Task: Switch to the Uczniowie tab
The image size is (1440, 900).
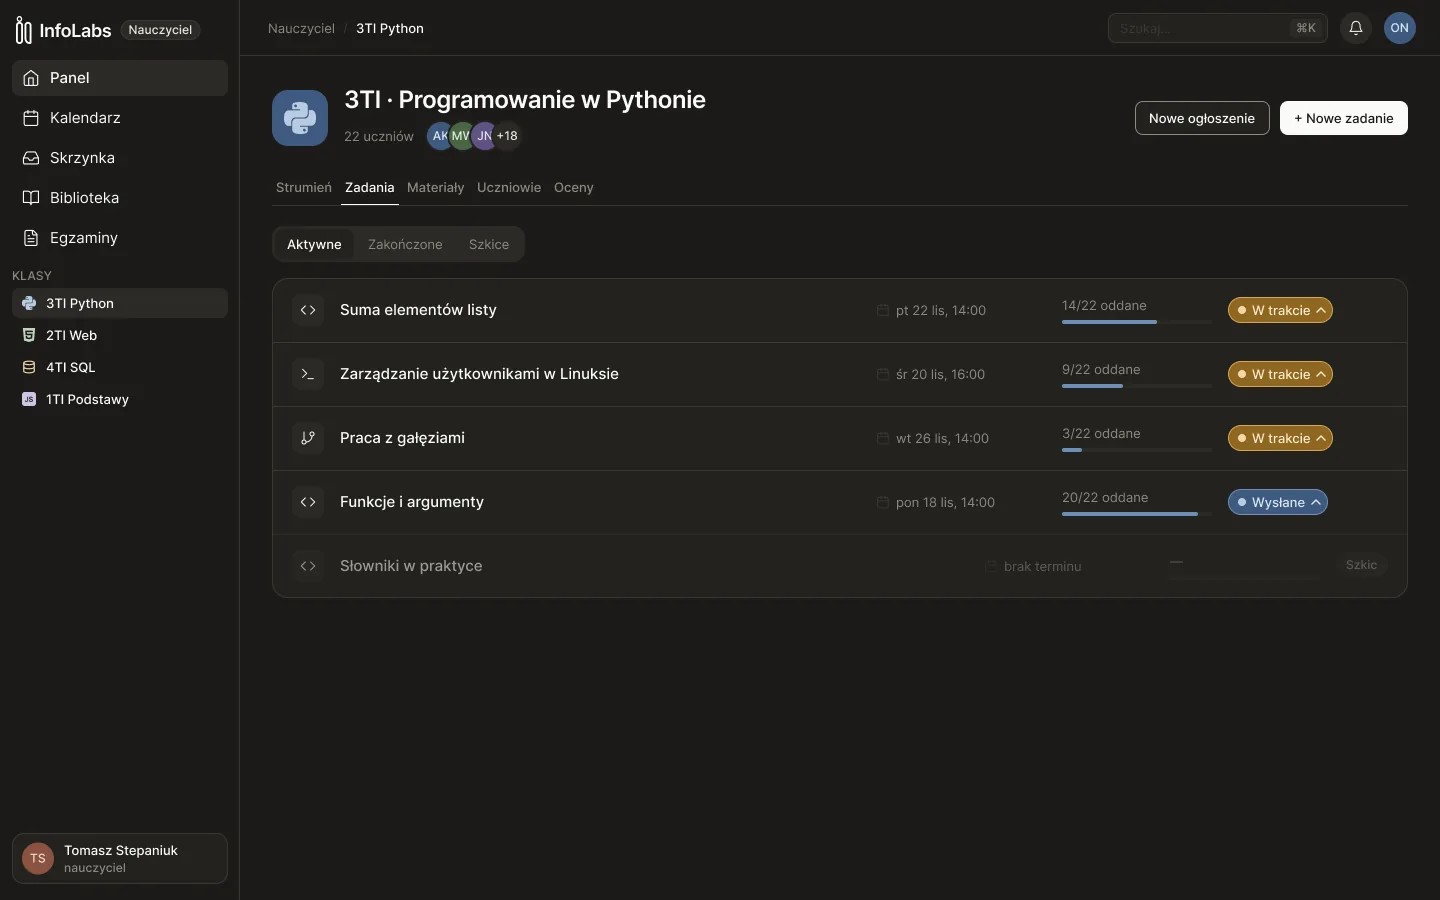Action: [509, 187]
